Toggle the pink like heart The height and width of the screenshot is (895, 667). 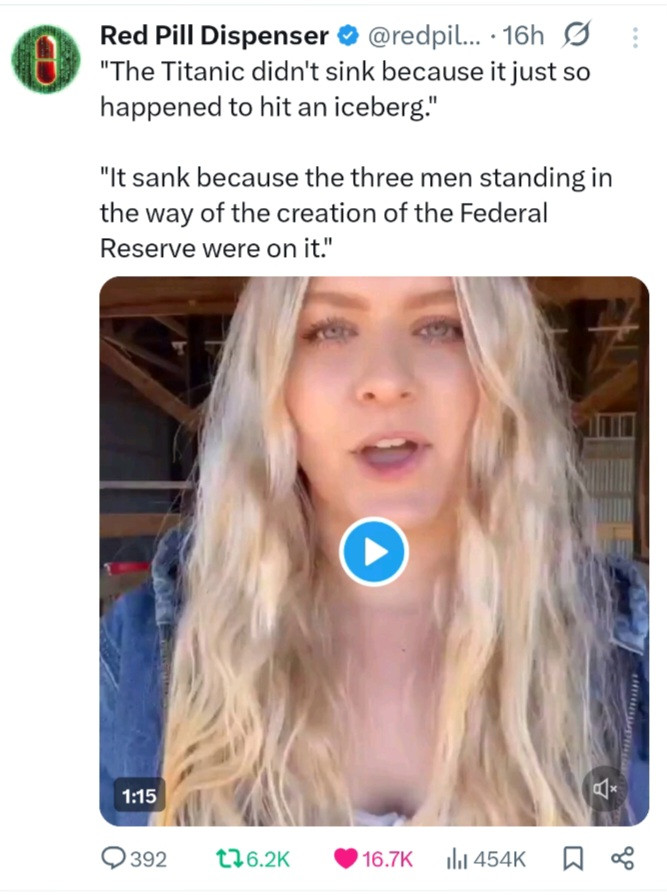[x=344, y=858]
